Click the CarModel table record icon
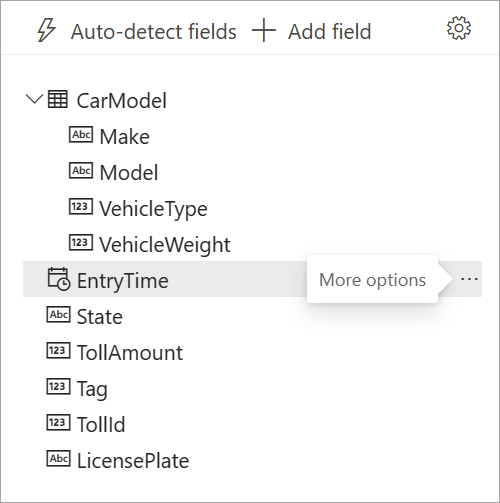This screenshot has height=503, width=500. [58, 99]
